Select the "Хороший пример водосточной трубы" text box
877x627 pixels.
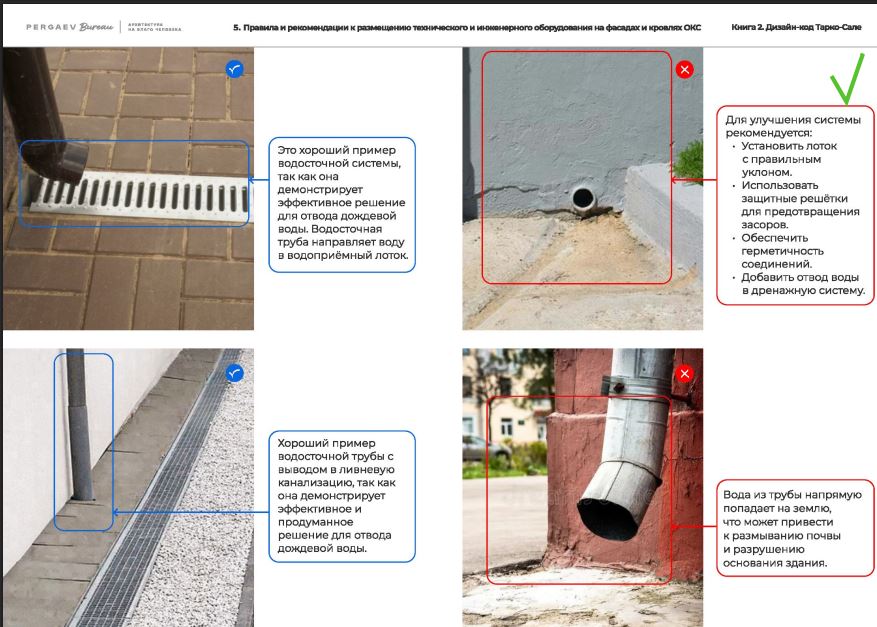(x=343, y=495)
